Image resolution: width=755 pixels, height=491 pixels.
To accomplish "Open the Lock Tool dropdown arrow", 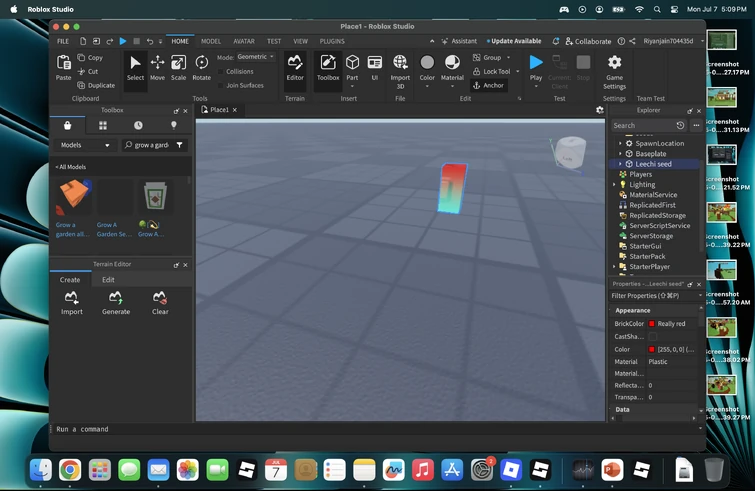I will (518, 71).
